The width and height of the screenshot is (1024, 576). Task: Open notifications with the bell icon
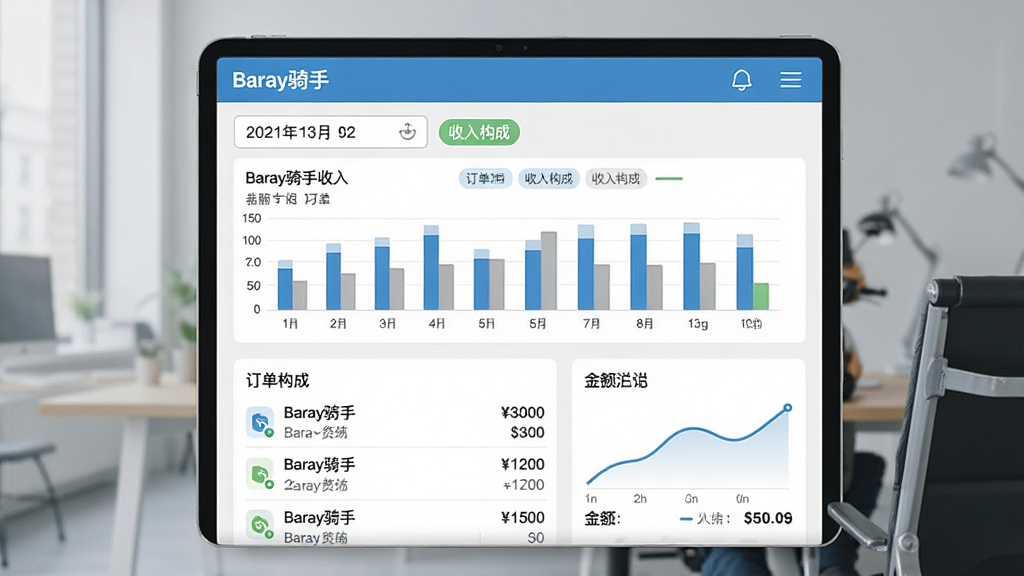741,80
